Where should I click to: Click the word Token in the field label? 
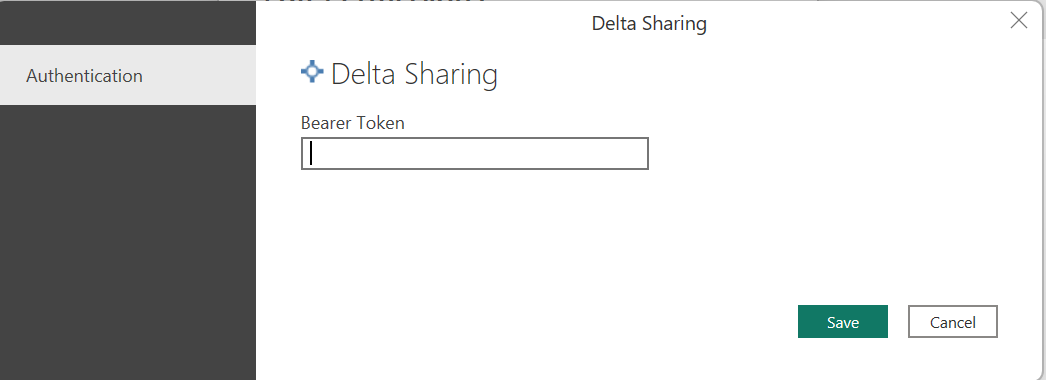381,123
